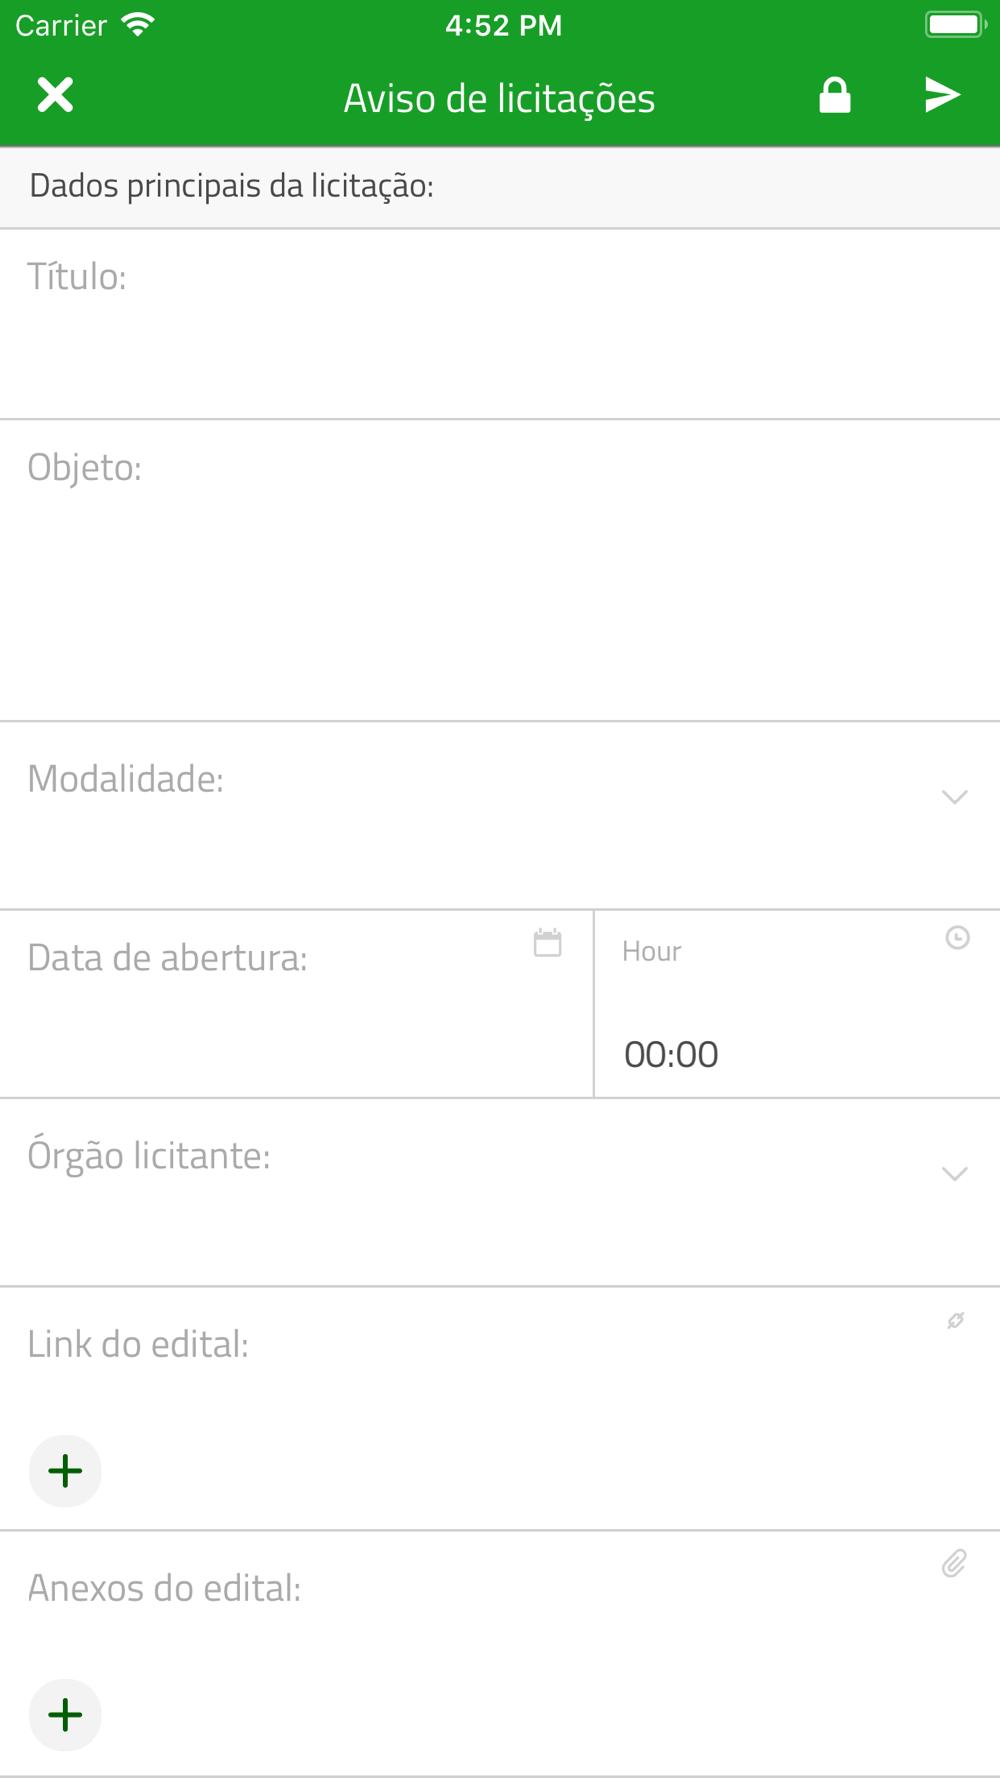The height and width of the screenshot is (1778, 1000).
Task: Tap the Wi-Fi status bar icon
Action: coord(137,25)
